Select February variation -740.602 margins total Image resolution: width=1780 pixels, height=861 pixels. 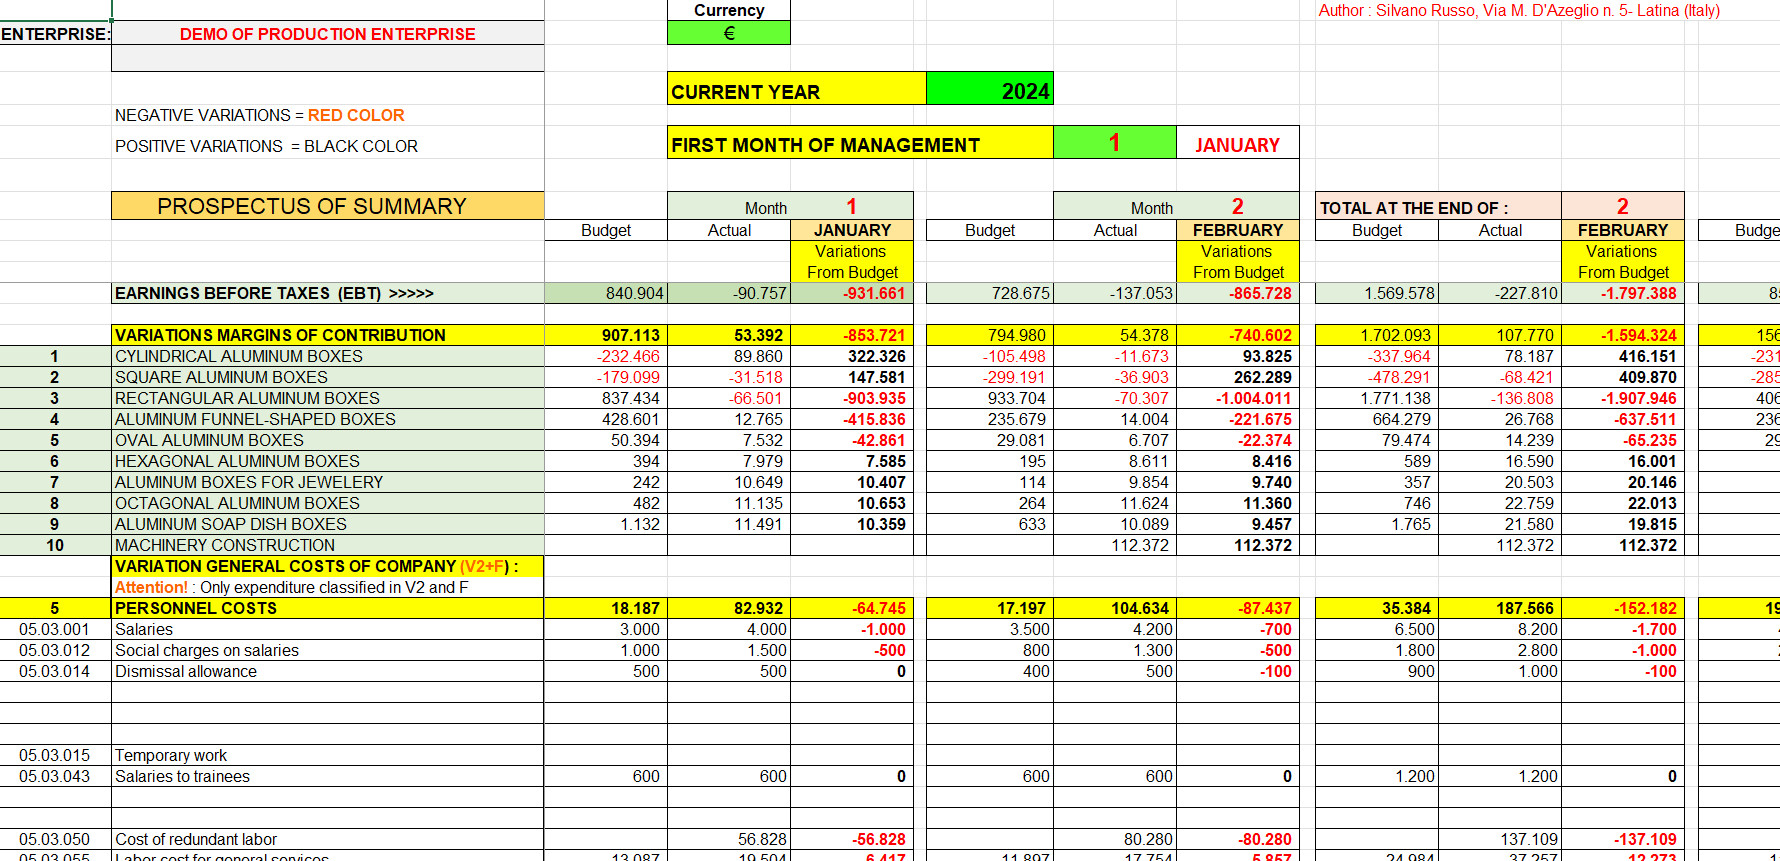tap(1238, 335)
